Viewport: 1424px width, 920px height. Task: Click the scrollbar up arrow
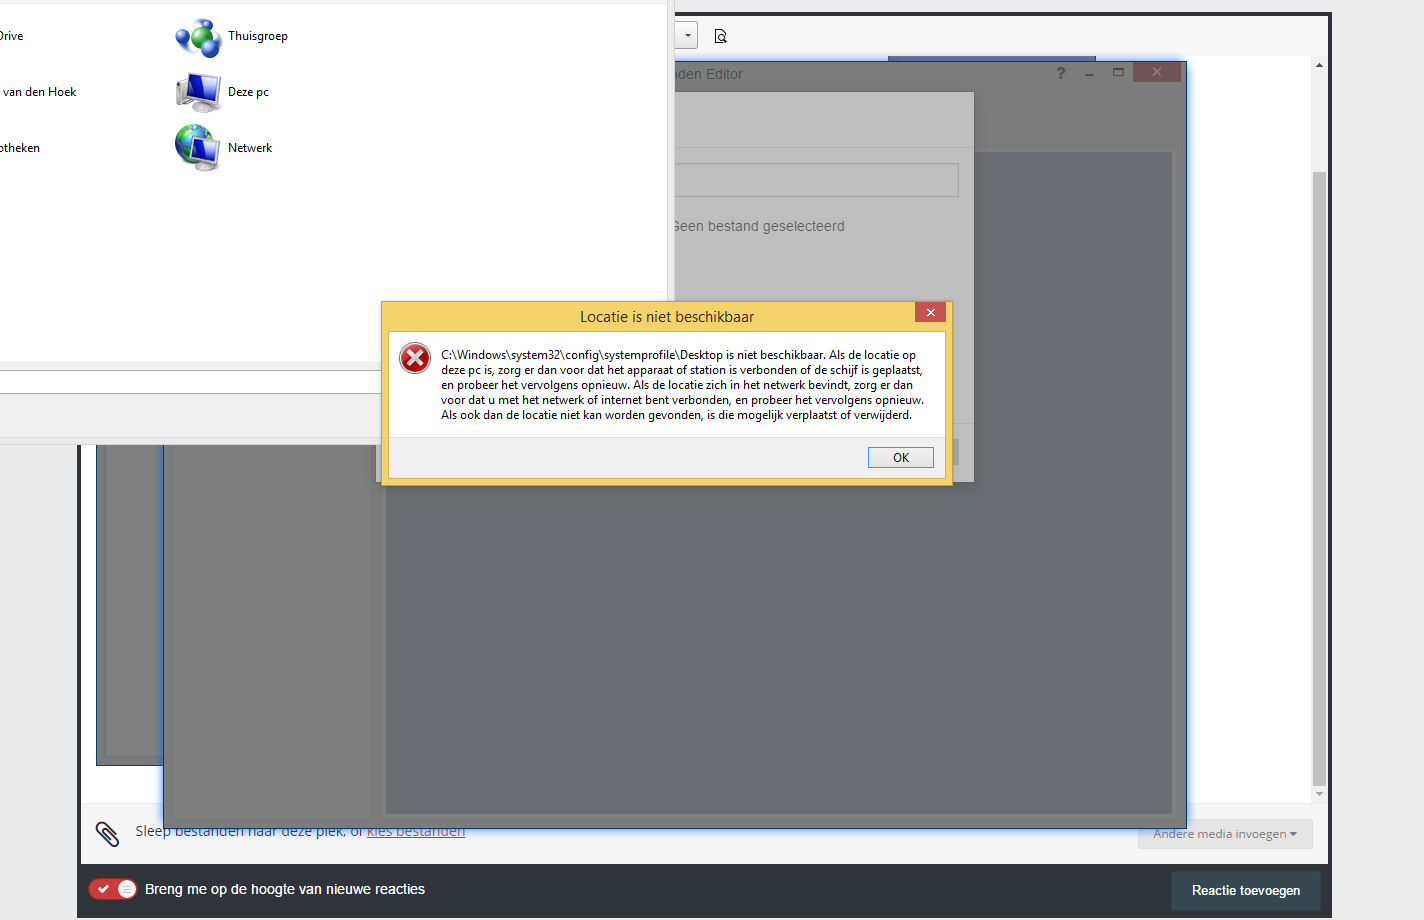1319,65
